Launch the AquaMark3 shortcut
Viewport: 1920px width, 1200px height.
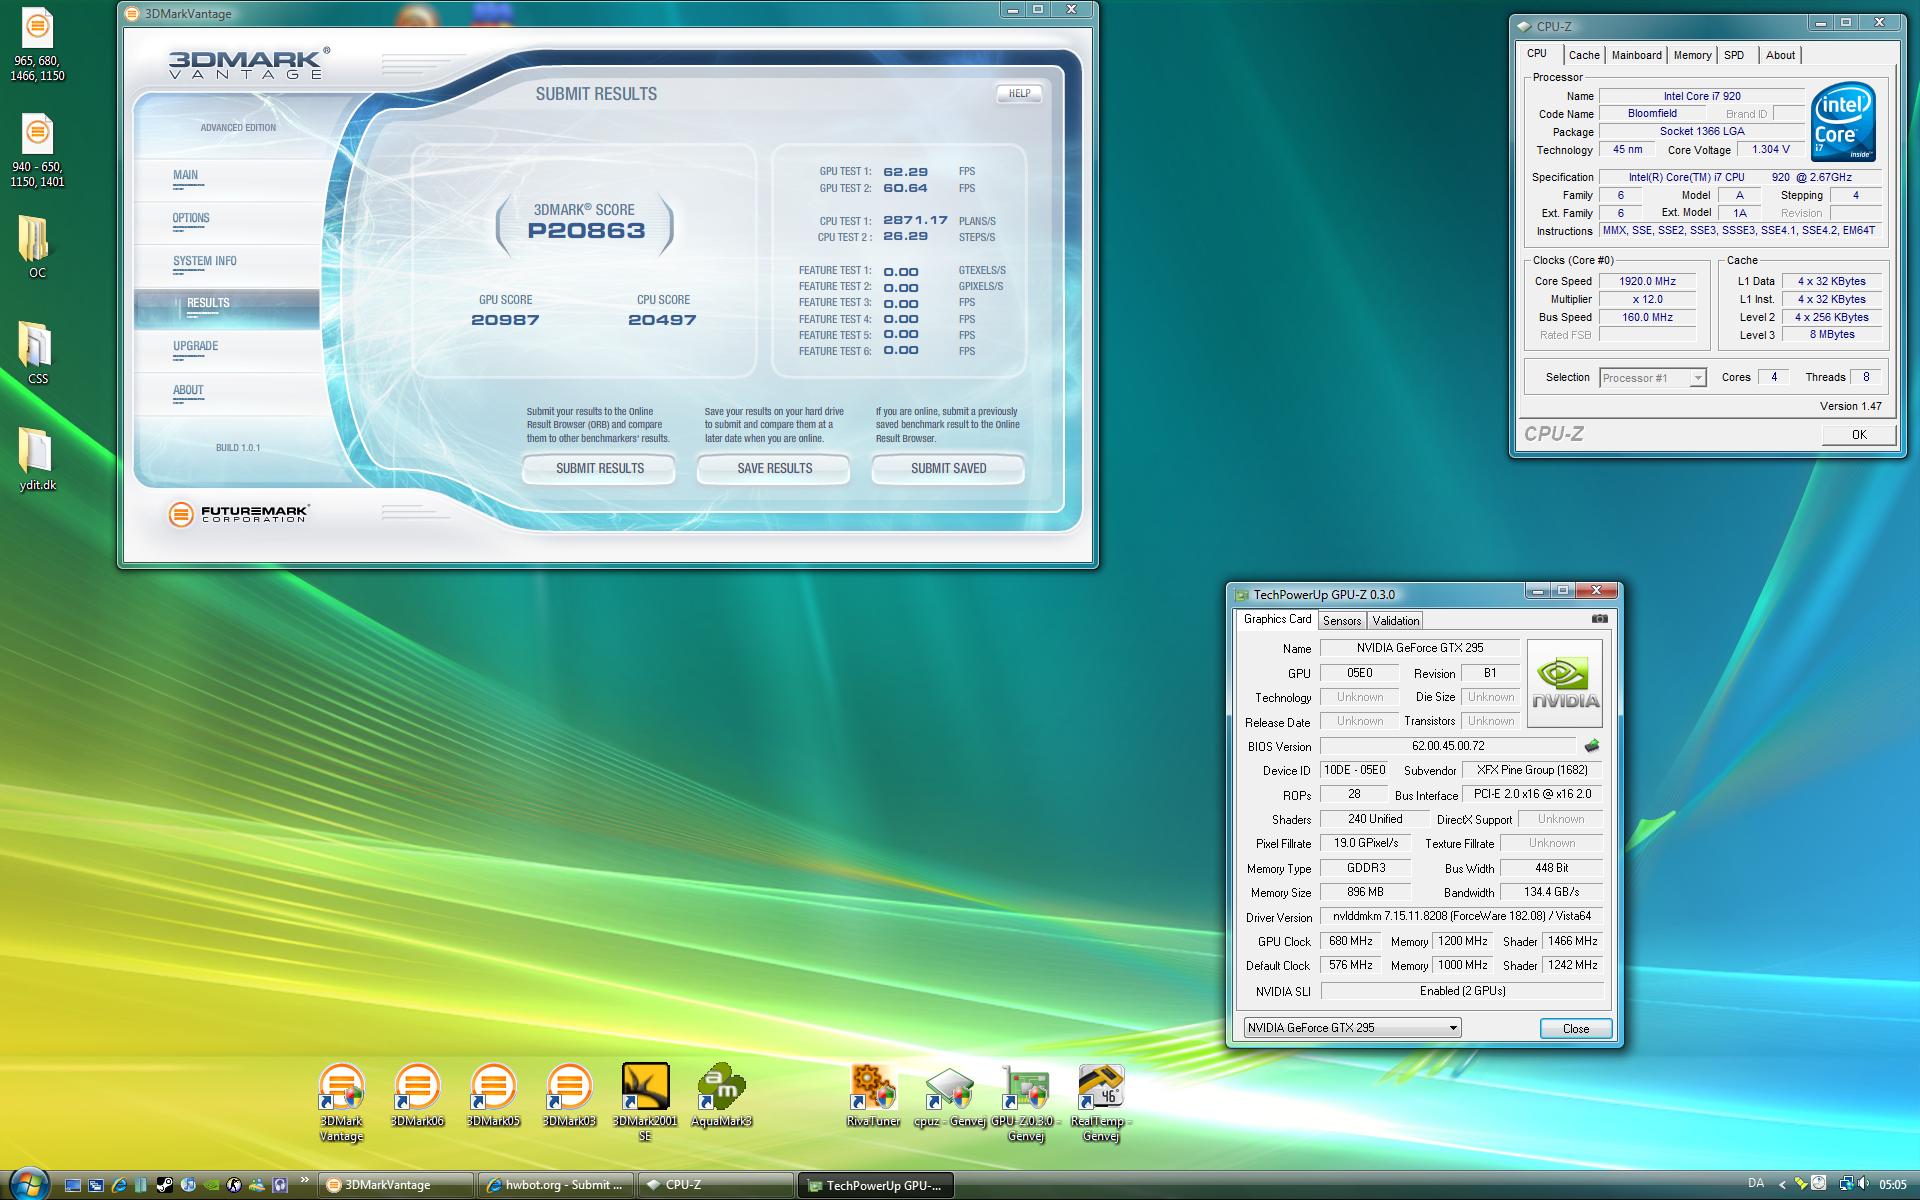tap(721, 1096)
